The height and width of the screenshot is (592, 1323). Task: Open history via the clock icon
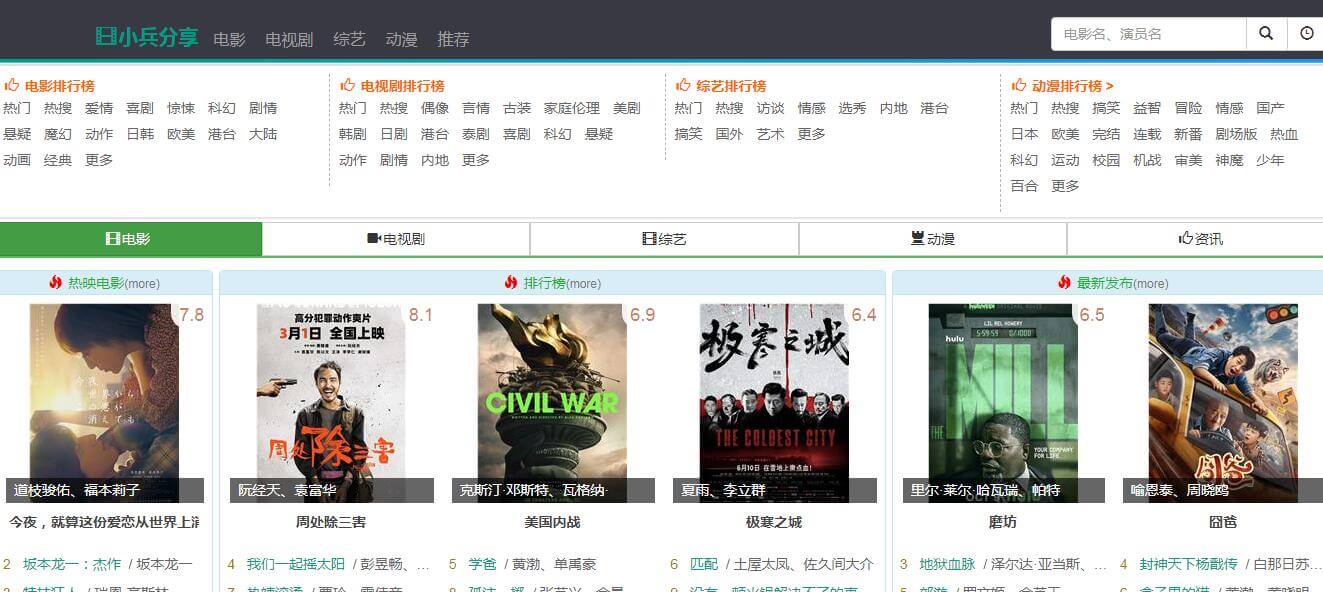[x=1306, y=34]
